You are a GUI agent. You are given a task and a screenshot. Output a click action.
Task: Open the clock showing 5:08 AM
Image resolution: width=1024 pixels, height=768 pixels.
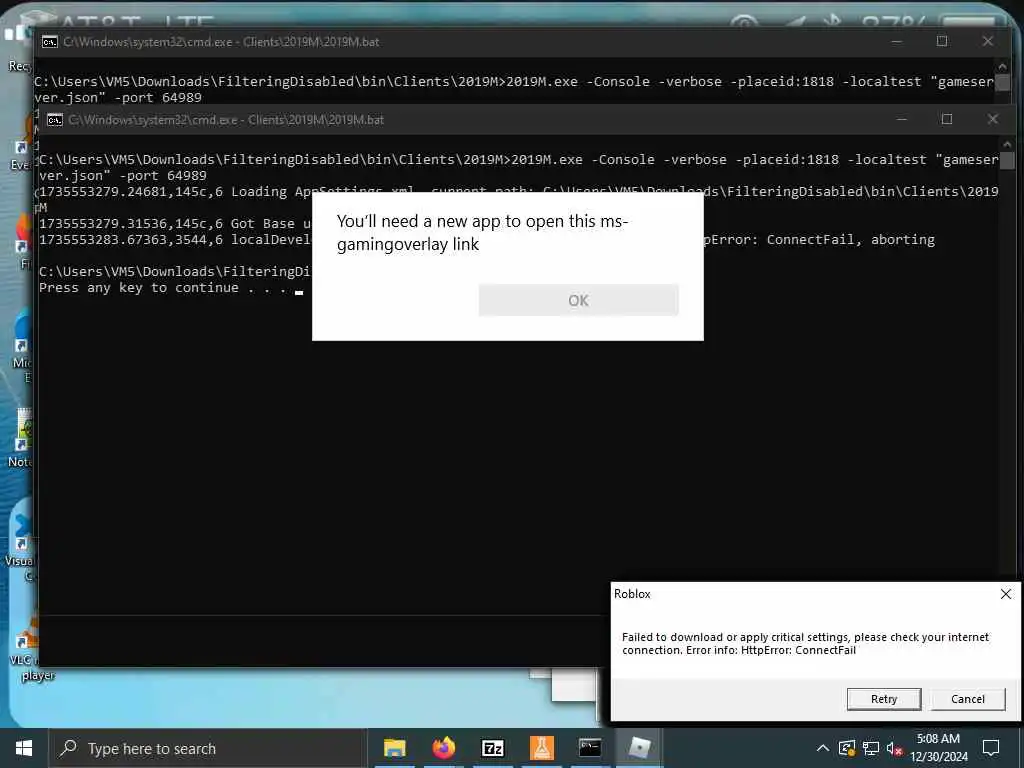938,748
